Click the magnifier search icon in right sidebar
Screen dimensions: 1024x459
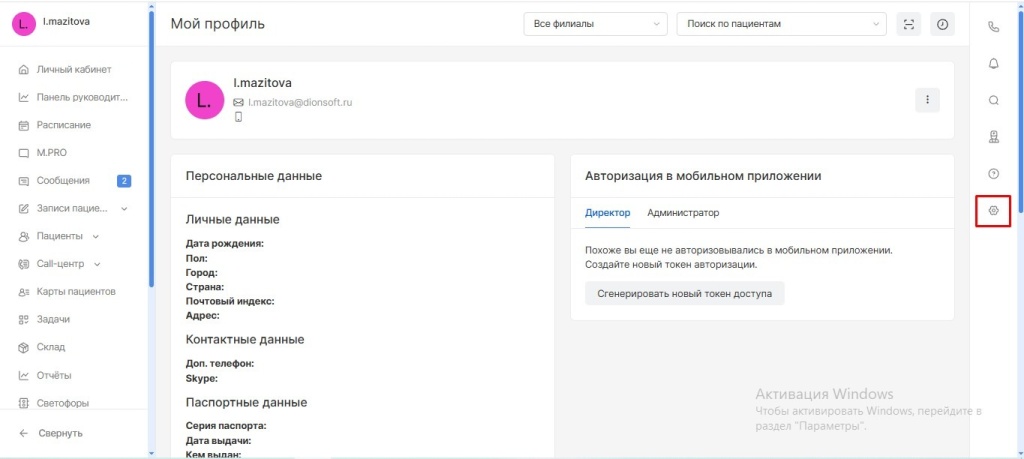pyautogui.click(x=993, y=100)
